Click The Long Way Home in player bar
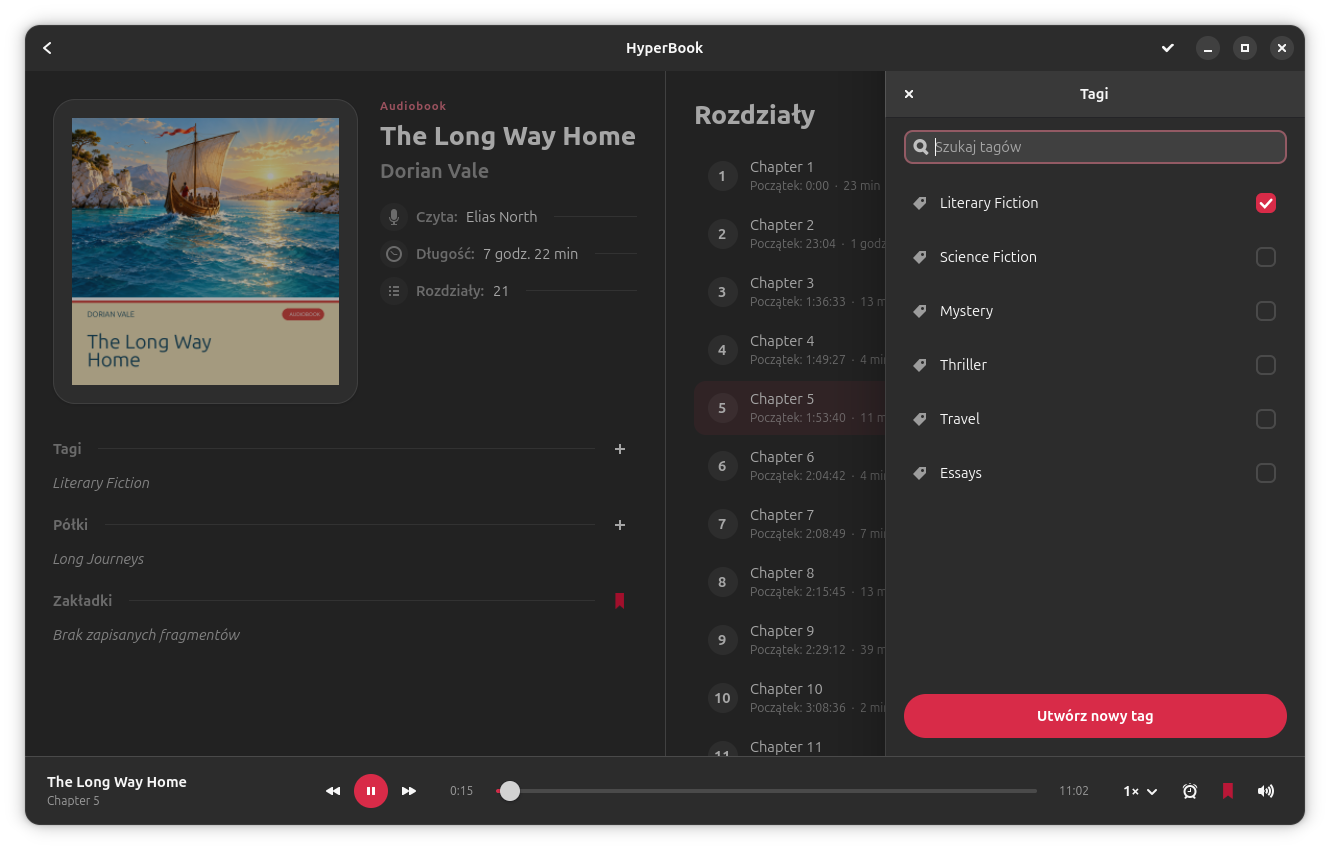Image resolution: width=1330 pixels, height=850 pixels. pos(117,782)
